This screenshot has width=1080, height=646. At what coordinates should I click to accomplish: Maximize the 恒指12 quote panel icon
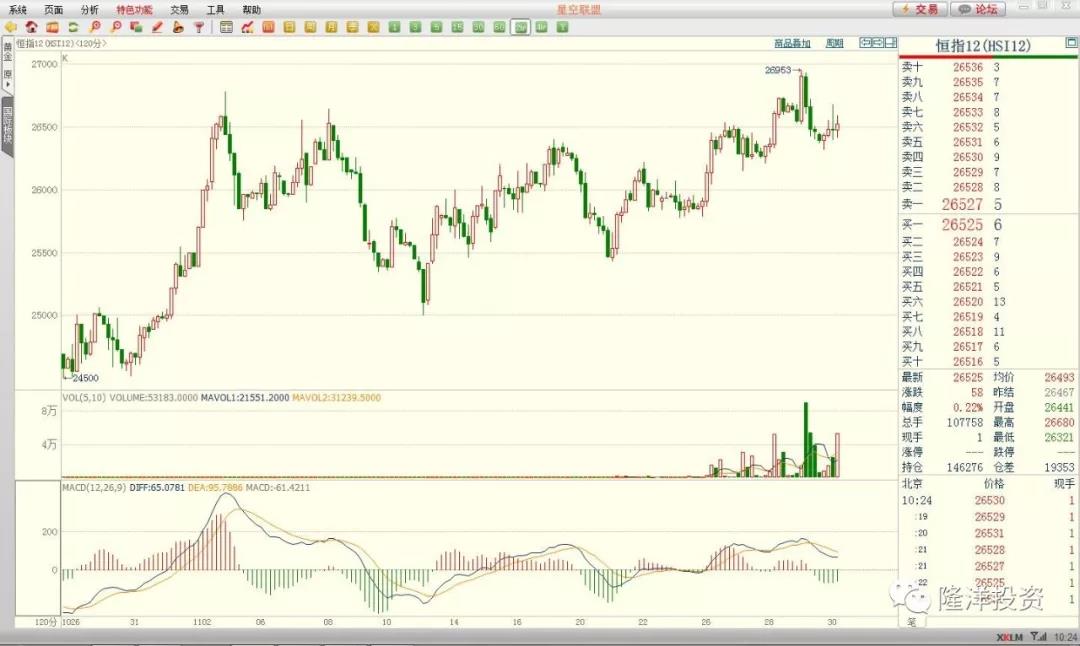pyautogui.click(x=1071, y=43)
